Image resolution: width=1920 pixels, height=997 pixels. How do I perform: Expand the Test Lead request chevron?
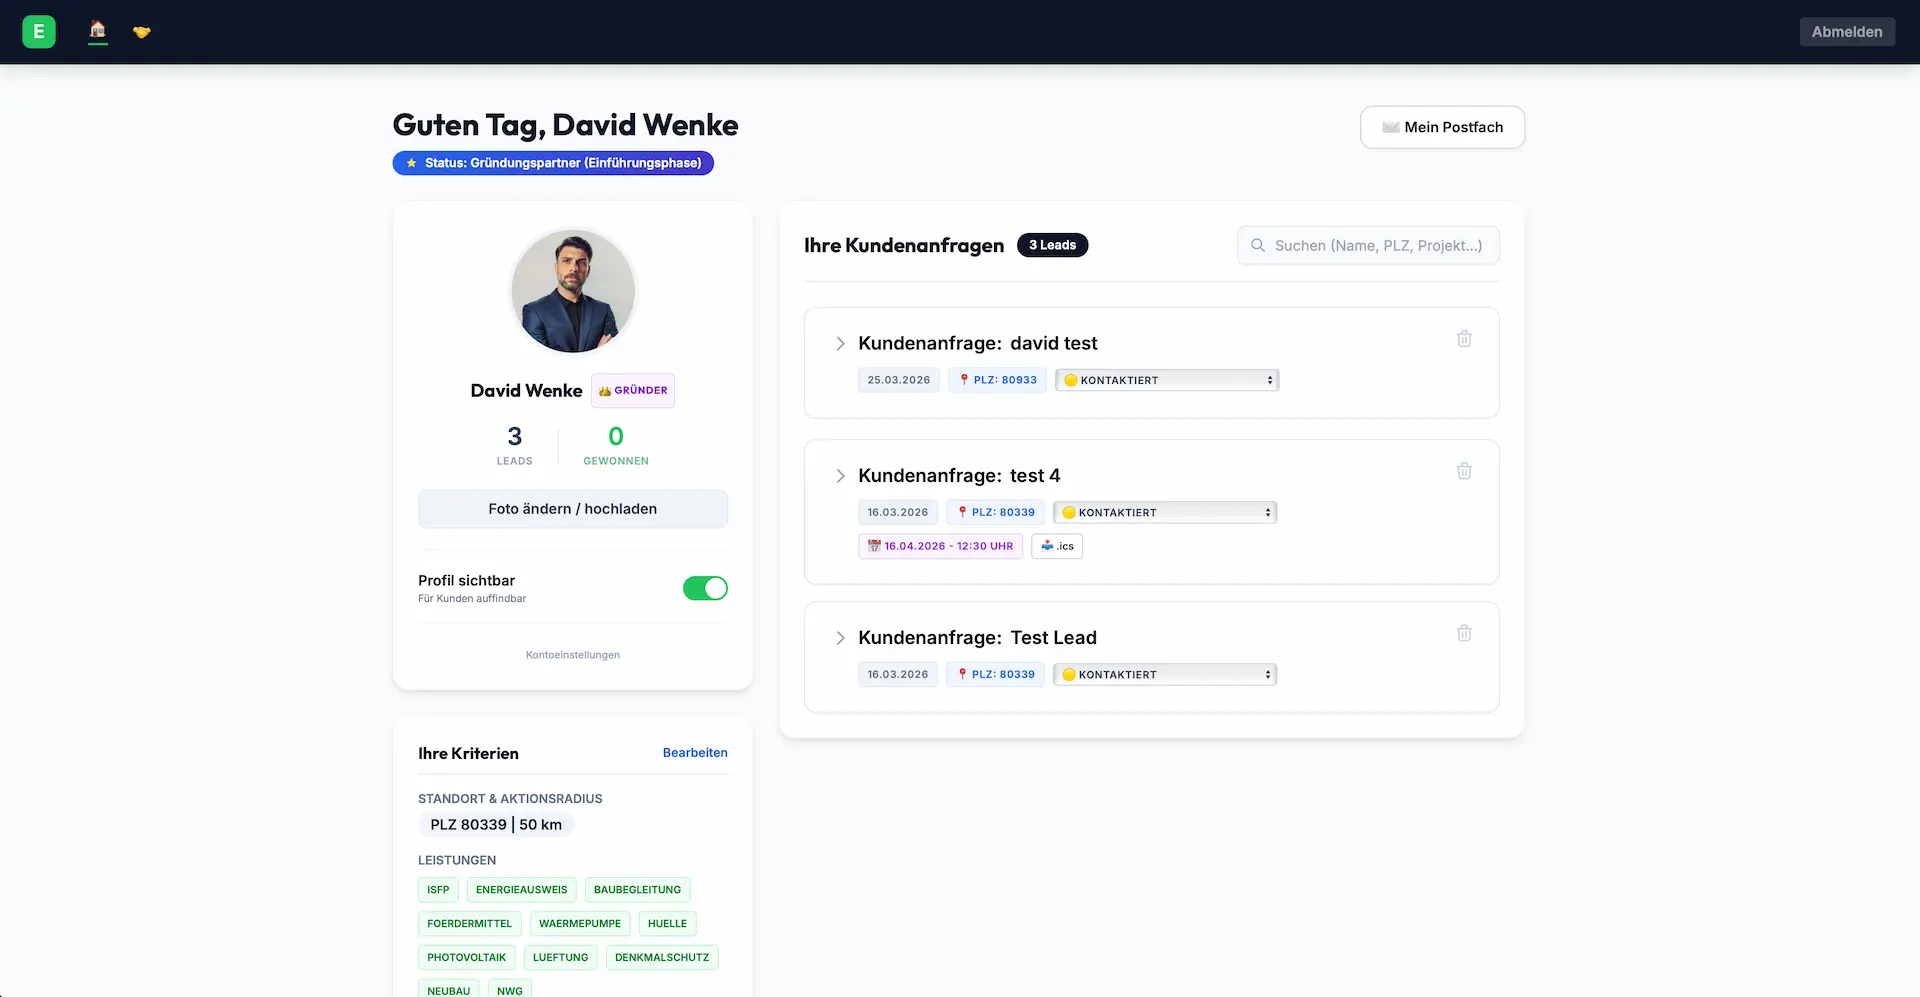point(840,638)
